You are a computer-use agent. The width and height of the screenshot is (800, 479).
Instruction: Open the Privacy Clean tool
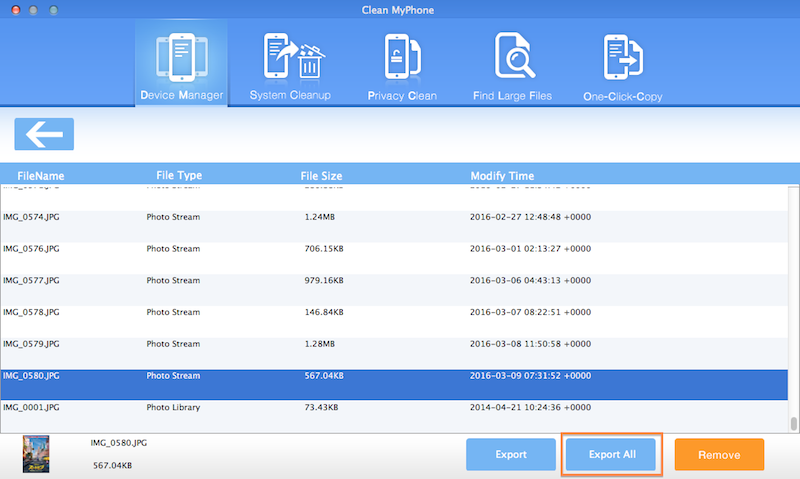pyautogui.click(x=402, y=66)
